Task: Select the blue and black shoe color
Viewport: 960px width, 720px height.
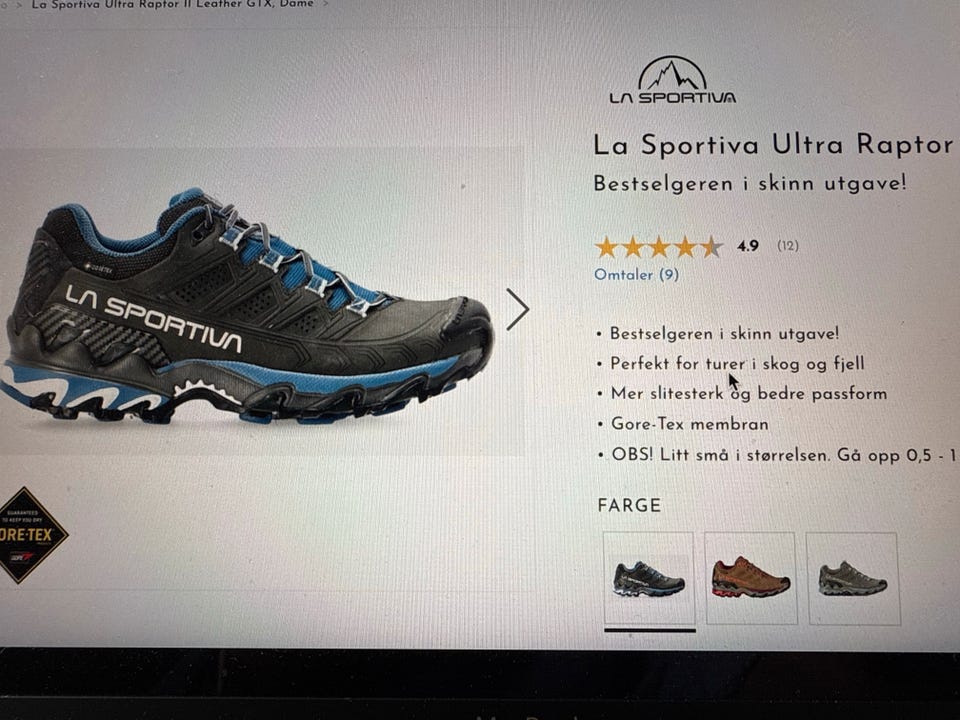Action: pyautogui.click(x=649, y=579)
